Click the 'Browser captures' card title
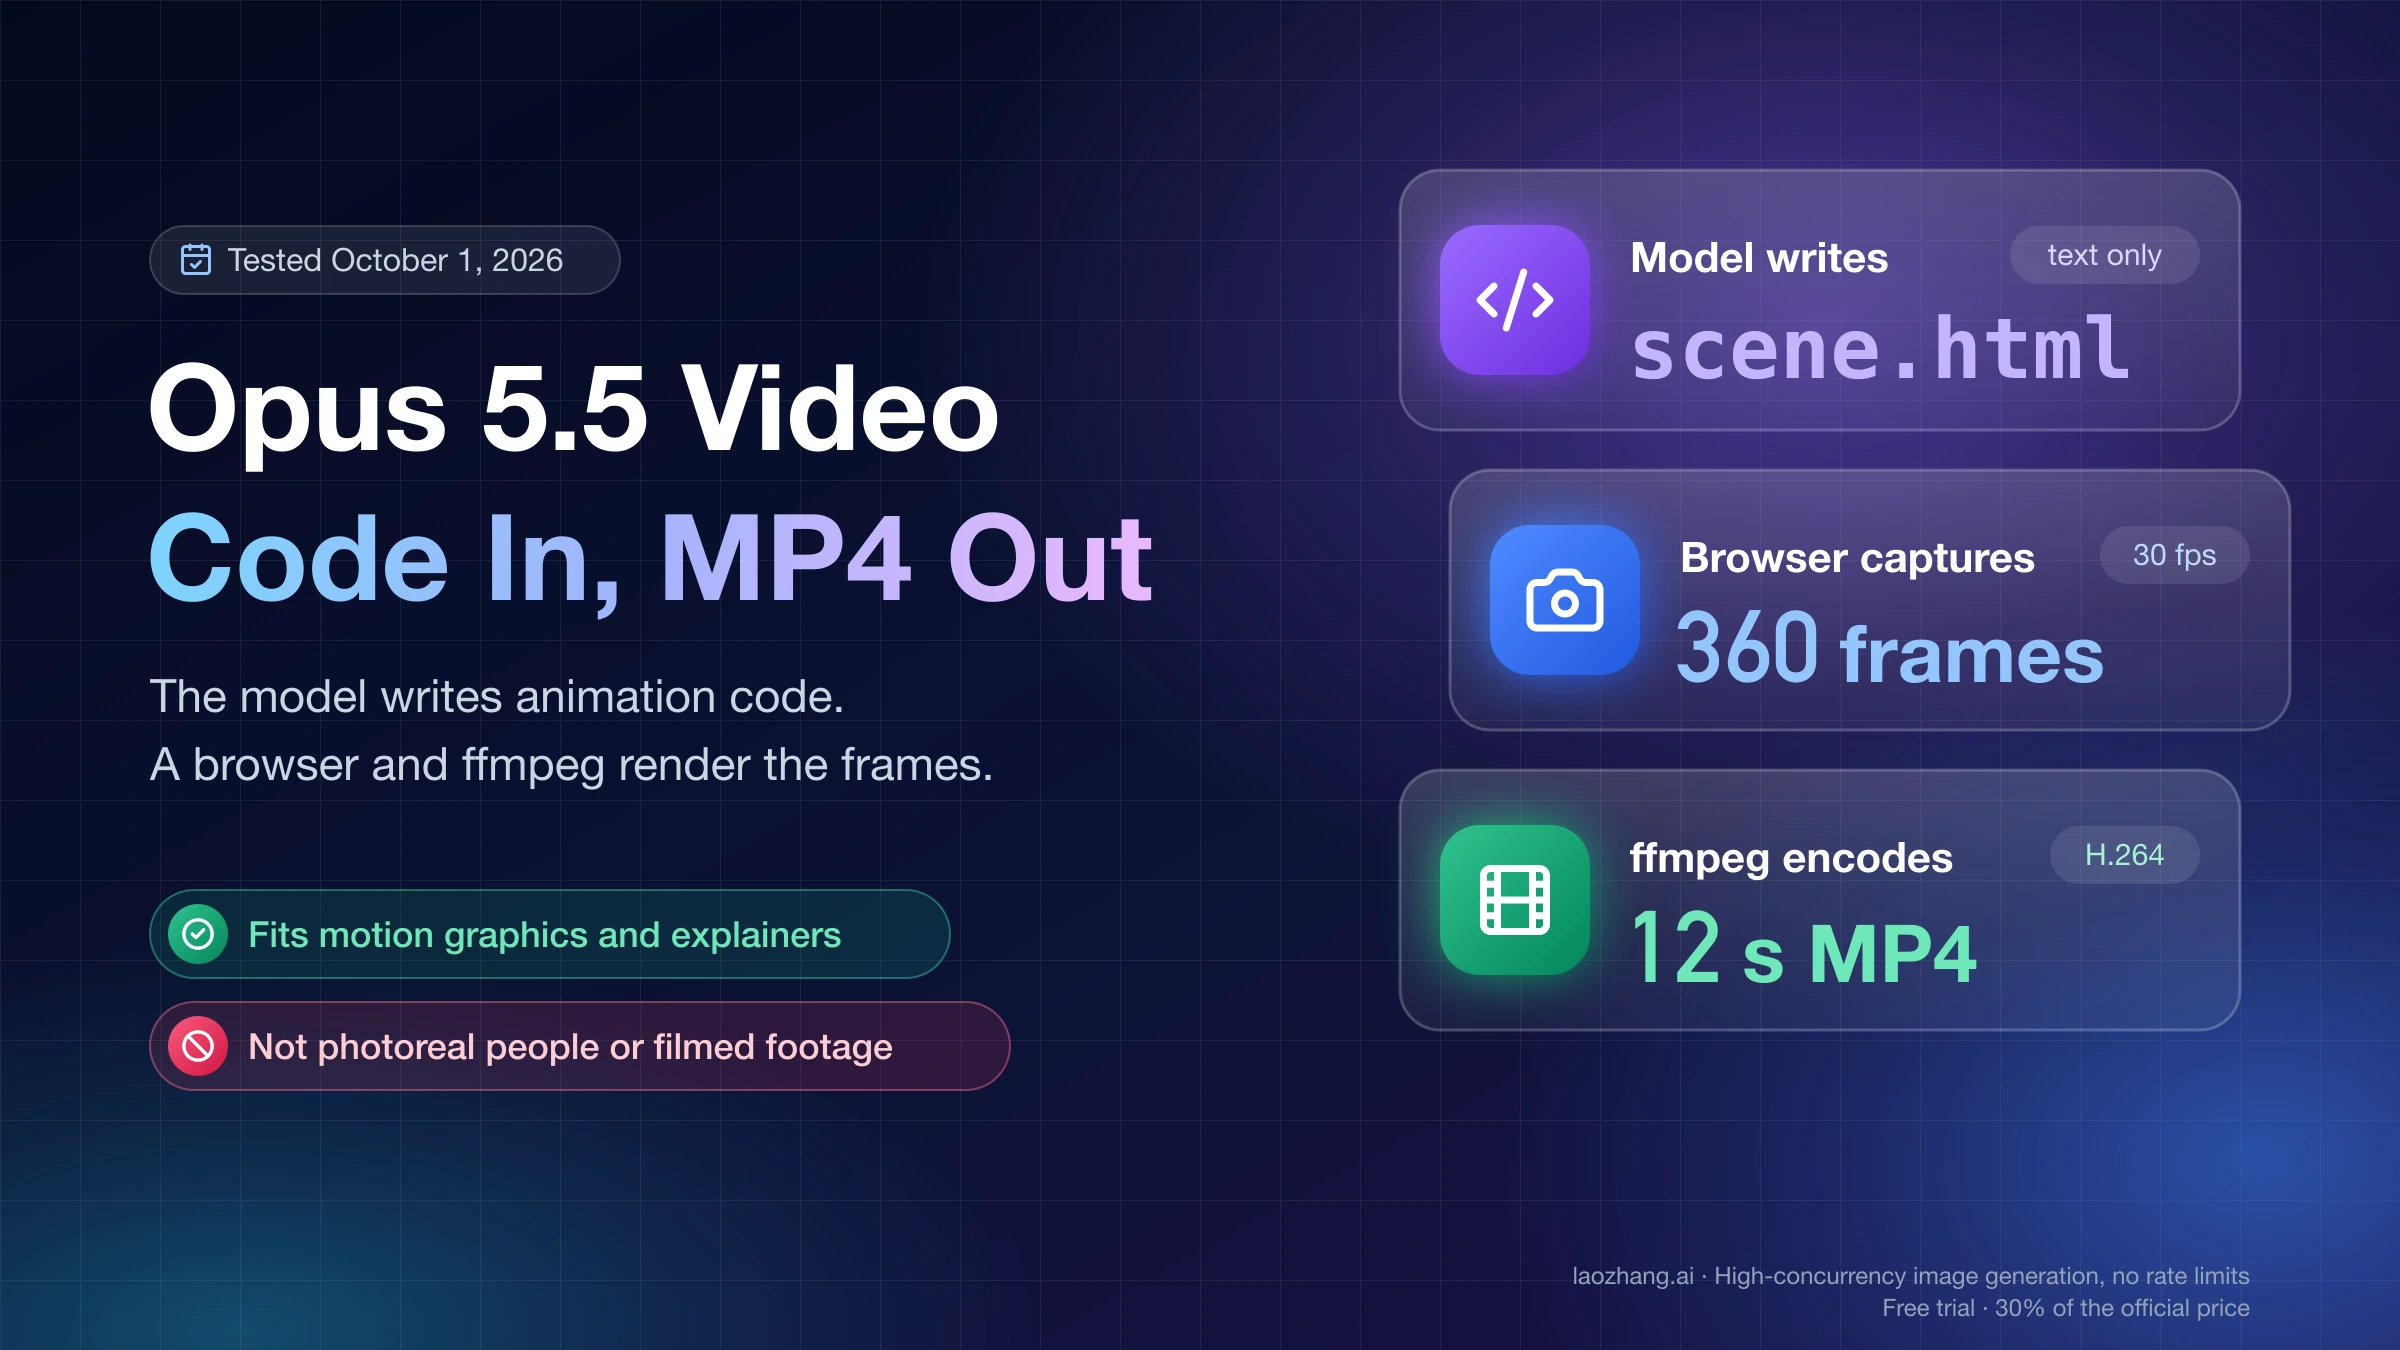2400x1350 pixels. click(x=1857, y=558)
